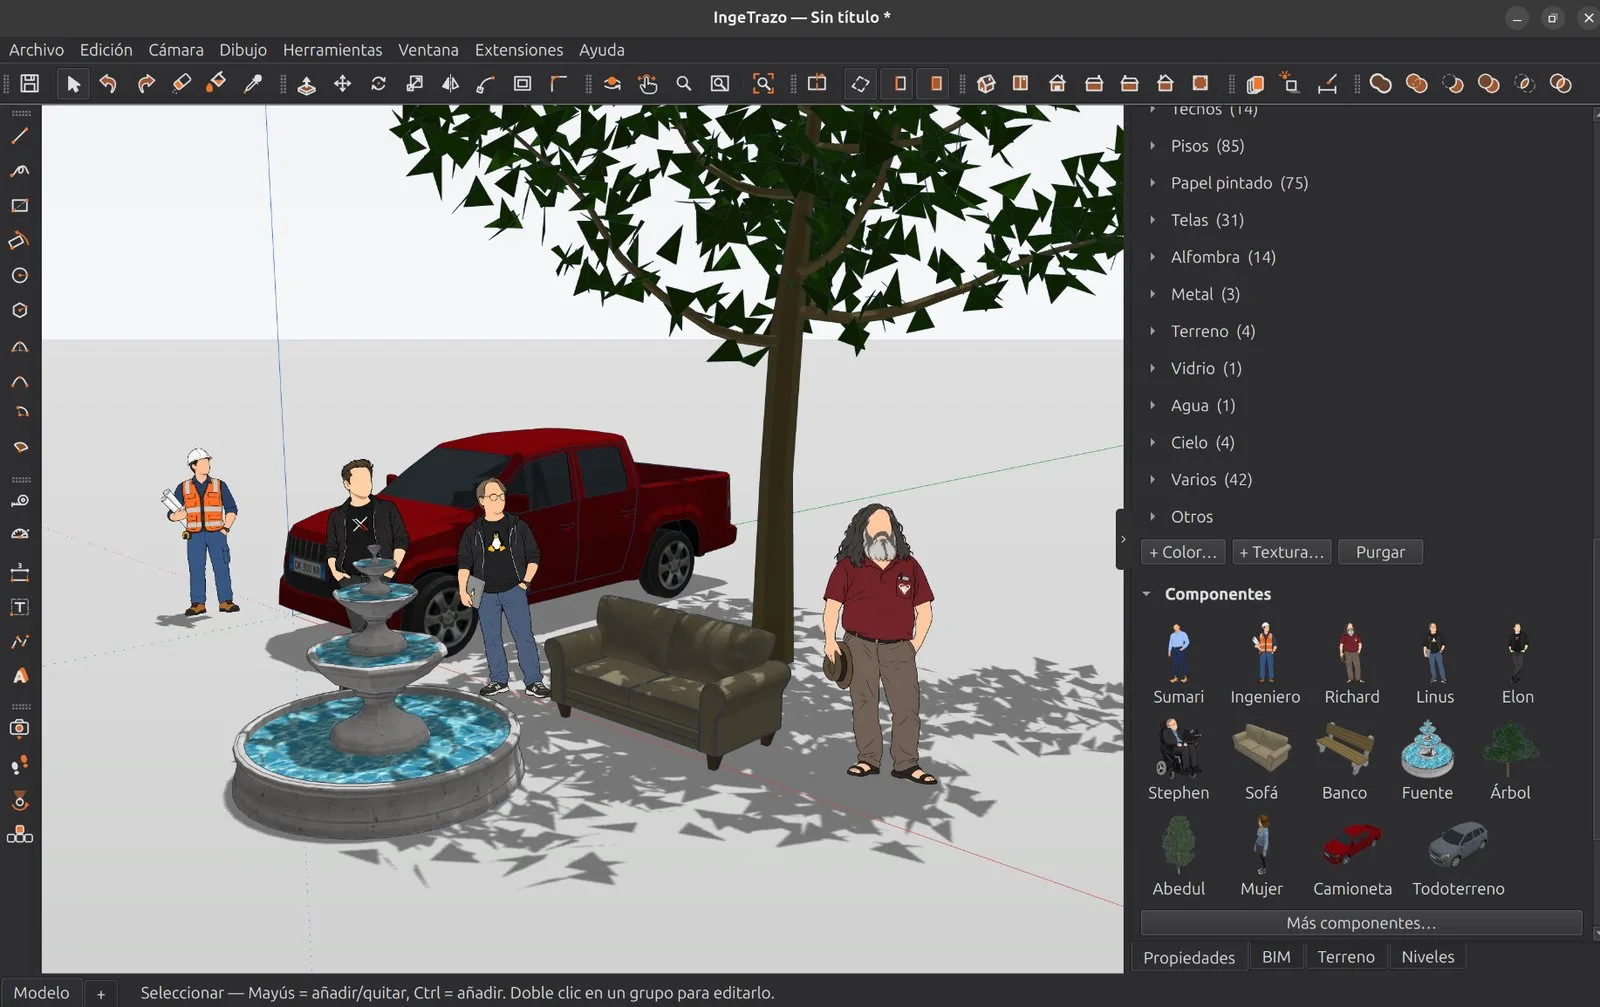Open the Herramientas menu
Image resolution: width=1600 pixels, height=1007 pixels.
pos(332,50)
